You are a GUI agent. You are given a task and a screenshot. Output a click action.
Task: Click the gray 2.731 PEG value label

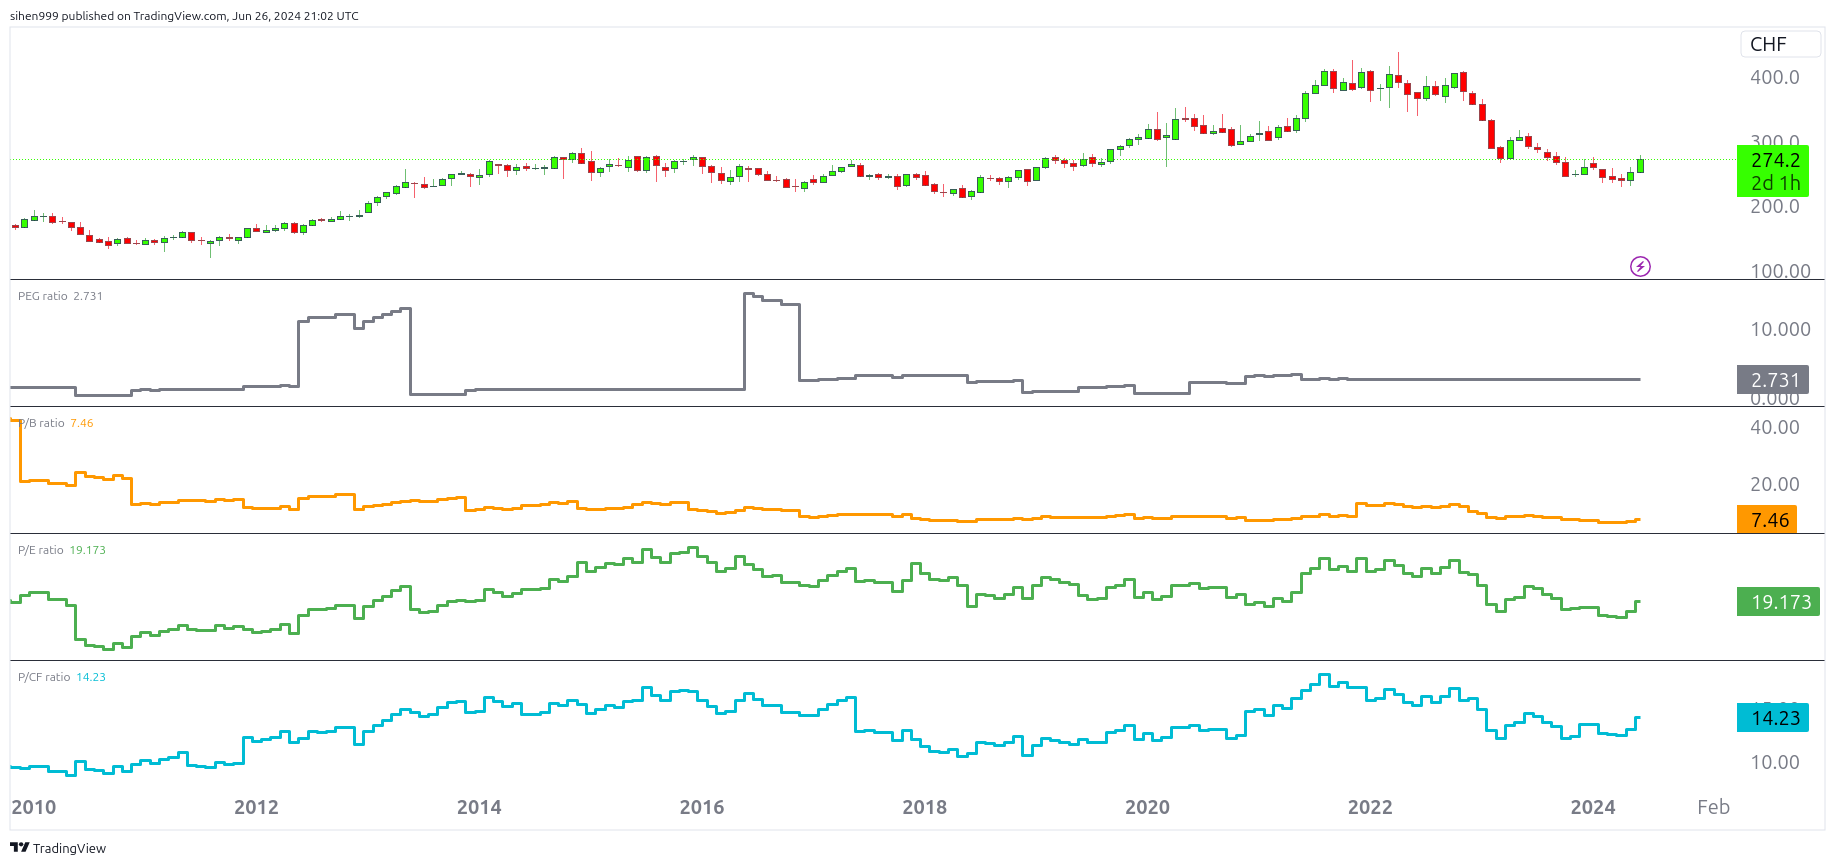[1773, 380]
